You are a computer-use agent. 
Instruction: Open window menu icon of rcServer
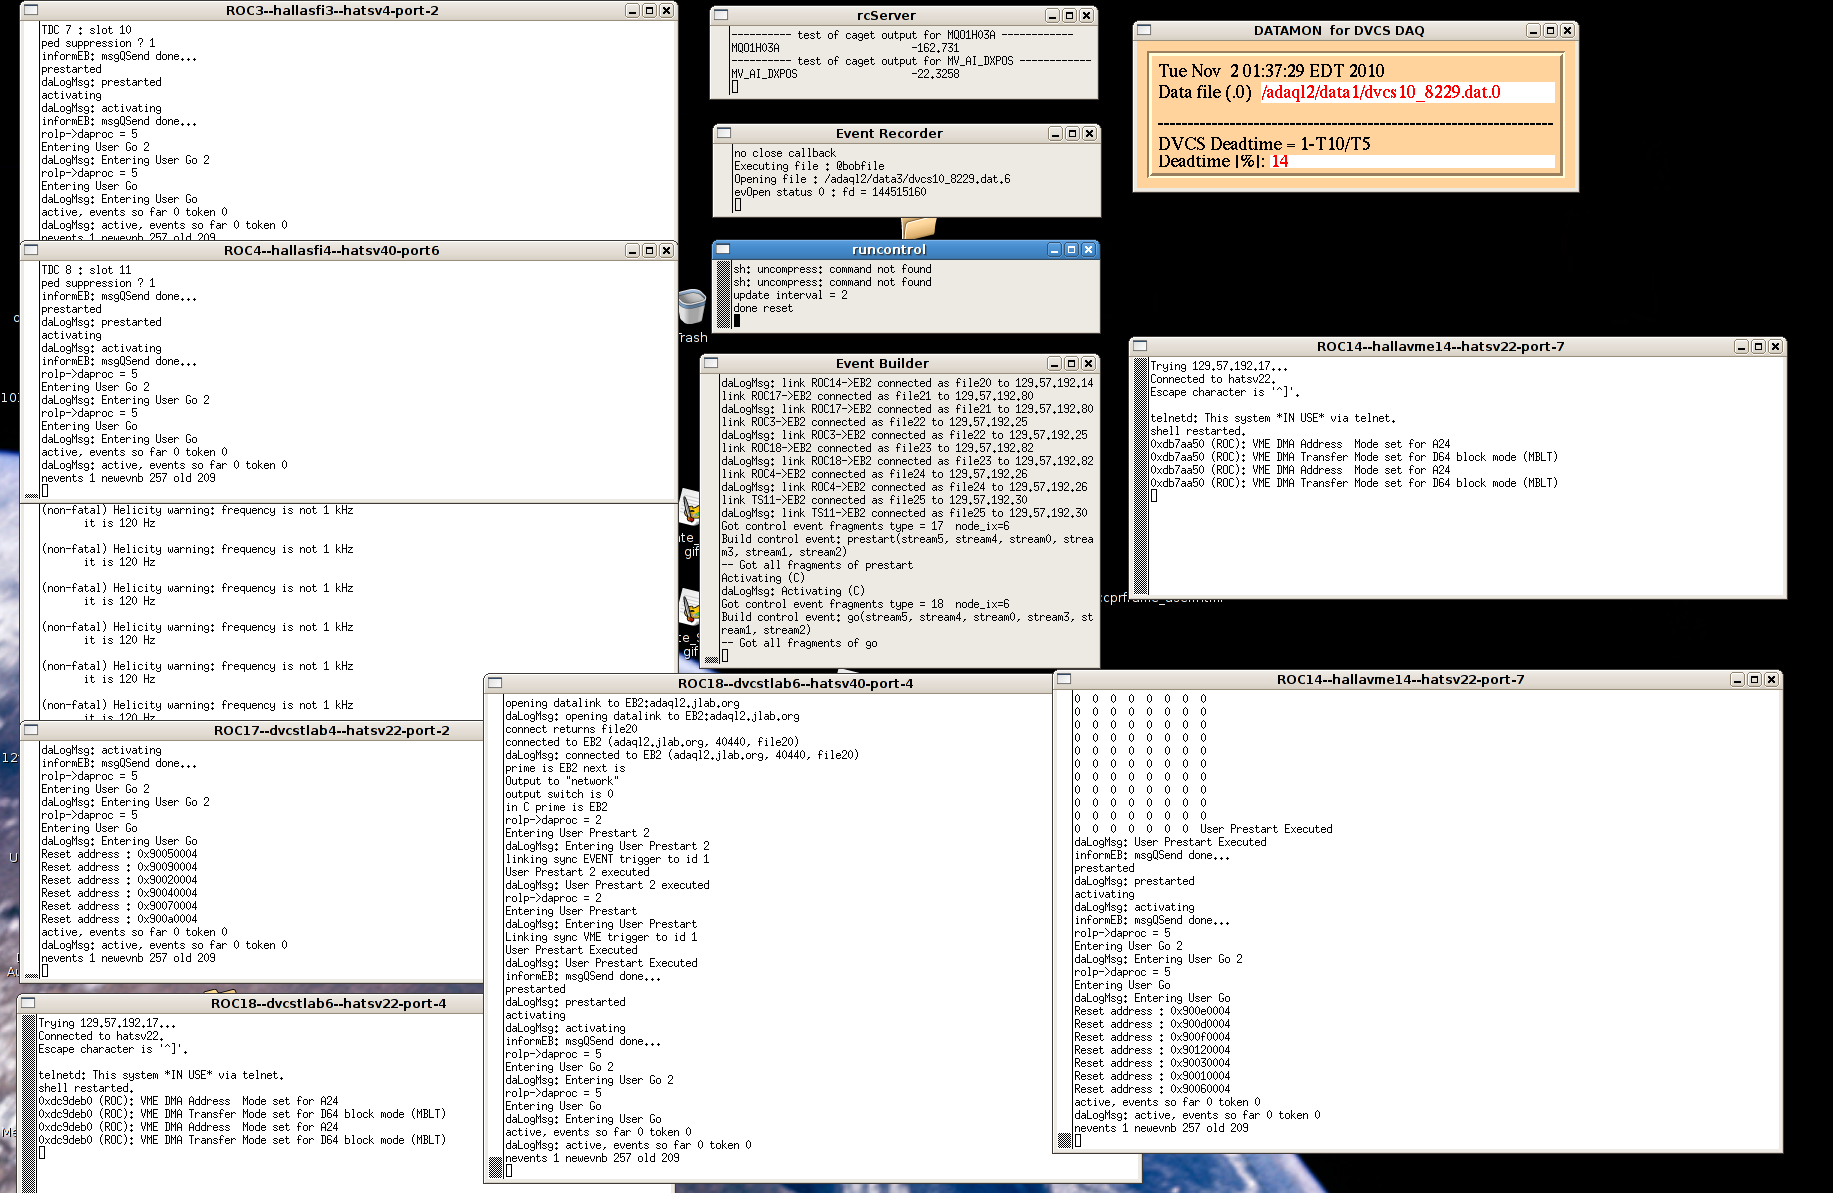pos(721,15)
